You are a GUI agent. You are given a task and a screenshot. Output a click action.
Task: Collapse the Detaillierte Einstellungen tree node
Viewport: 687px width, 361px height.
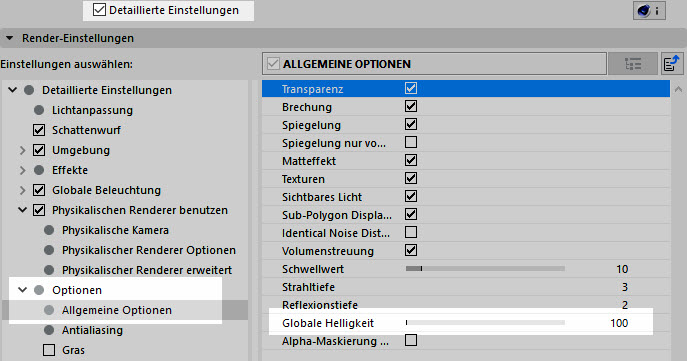tap(13, 90)
